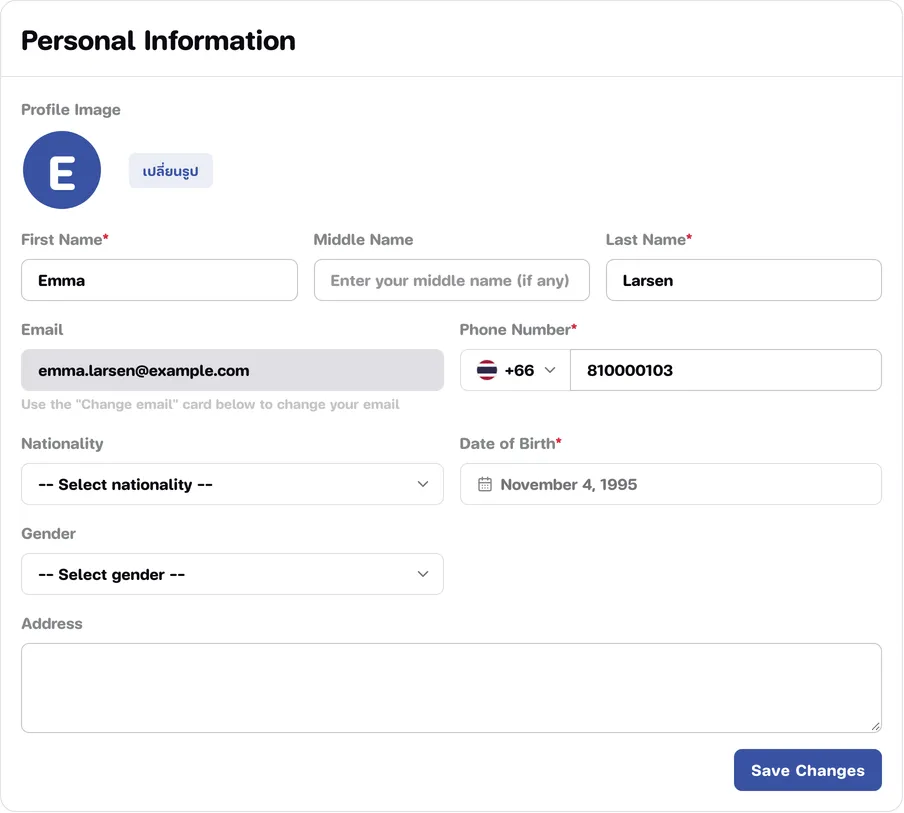This screenshot has width=904, height=813.
Task: Click the blue E profile avatar
Action: tap(62, 170)
